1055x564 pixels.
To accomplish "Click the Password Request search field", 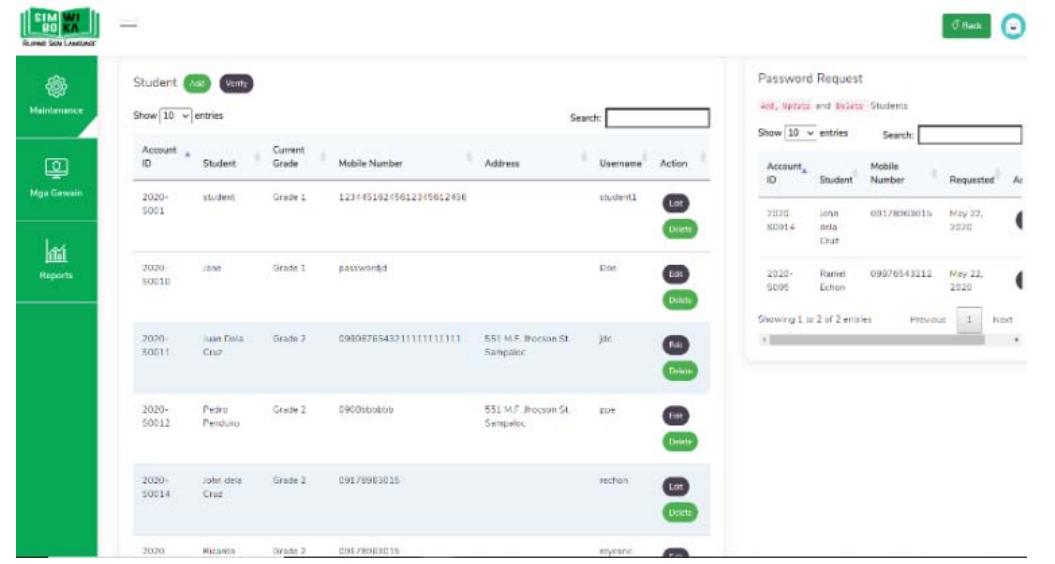I will pyautogui.click(x=969, y=134).
